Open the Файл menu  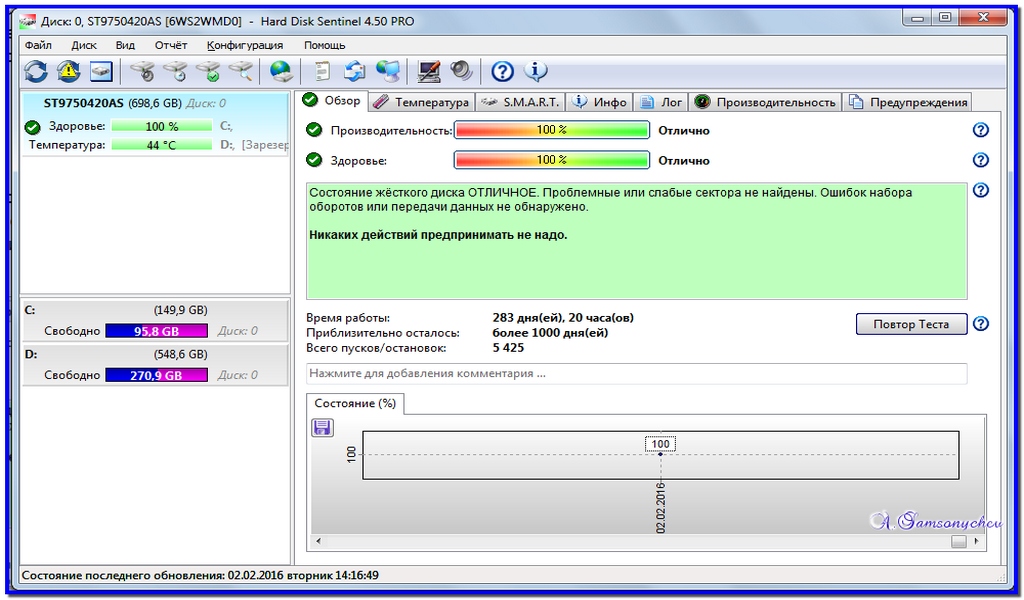coord(39,45)
